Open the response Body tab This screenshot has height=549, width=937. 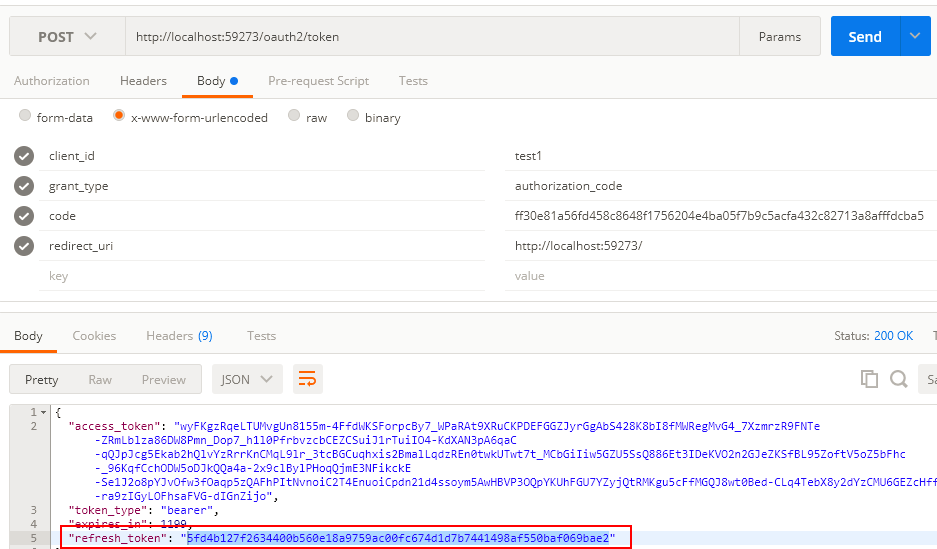pyautogui.click(x=28, y=336)
